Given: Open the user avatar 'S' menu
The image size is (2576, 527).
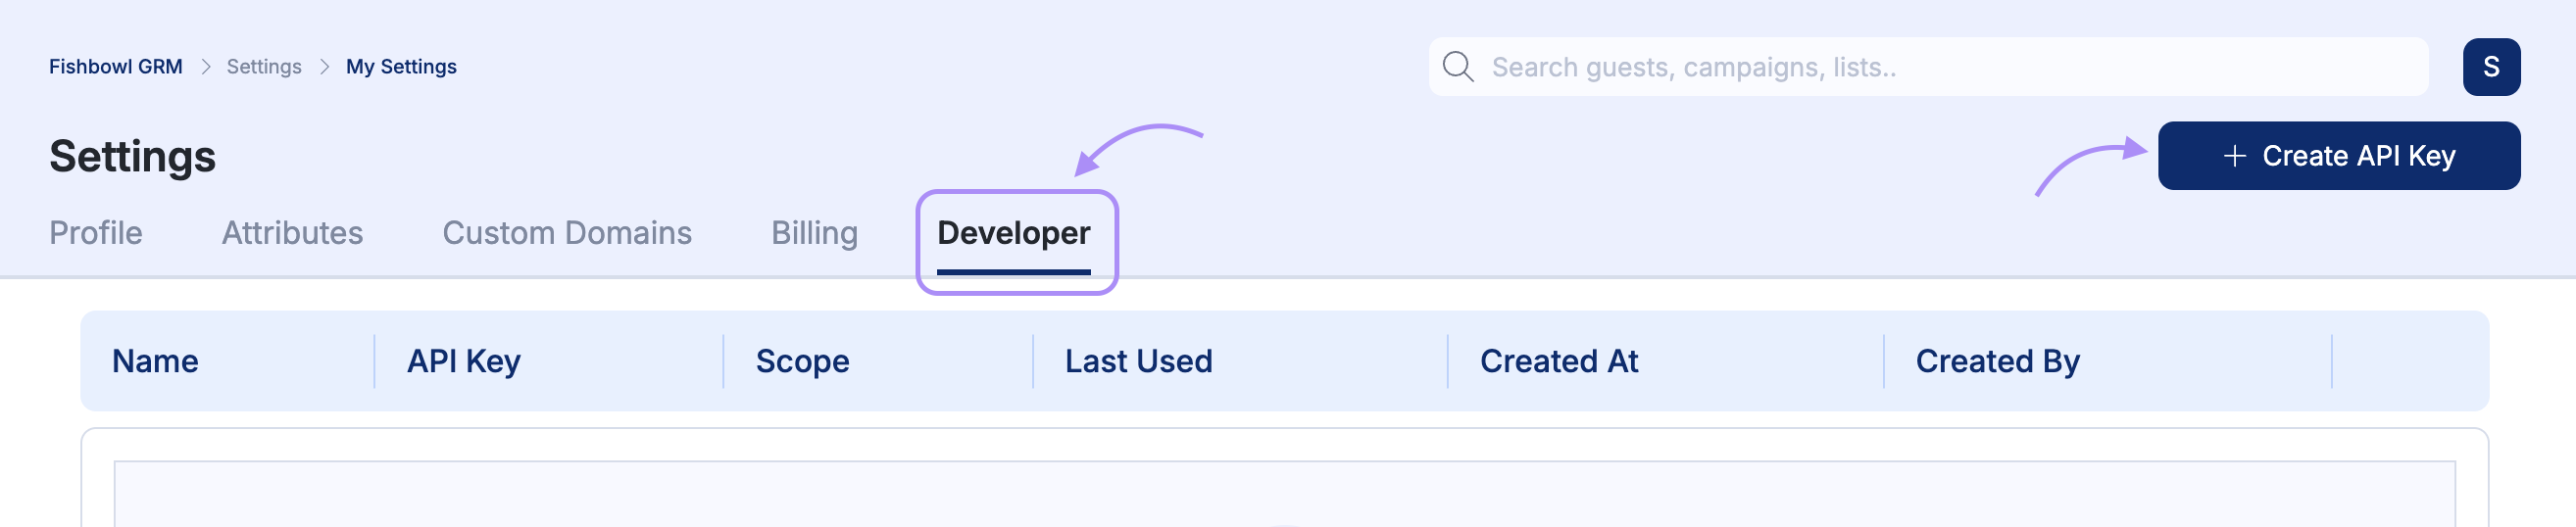Looking at the screenshot, I should pos(2490,67).
